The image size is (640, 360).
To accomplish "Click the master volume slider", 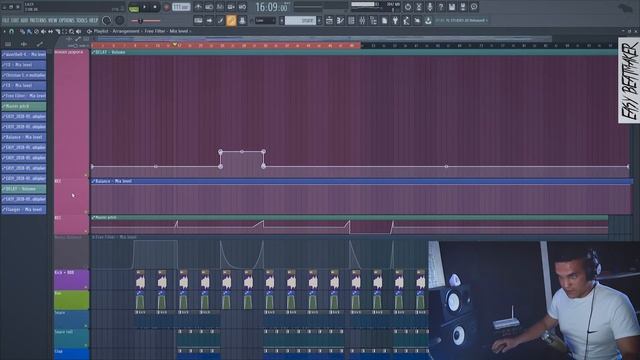I will [x=146, y=20].
